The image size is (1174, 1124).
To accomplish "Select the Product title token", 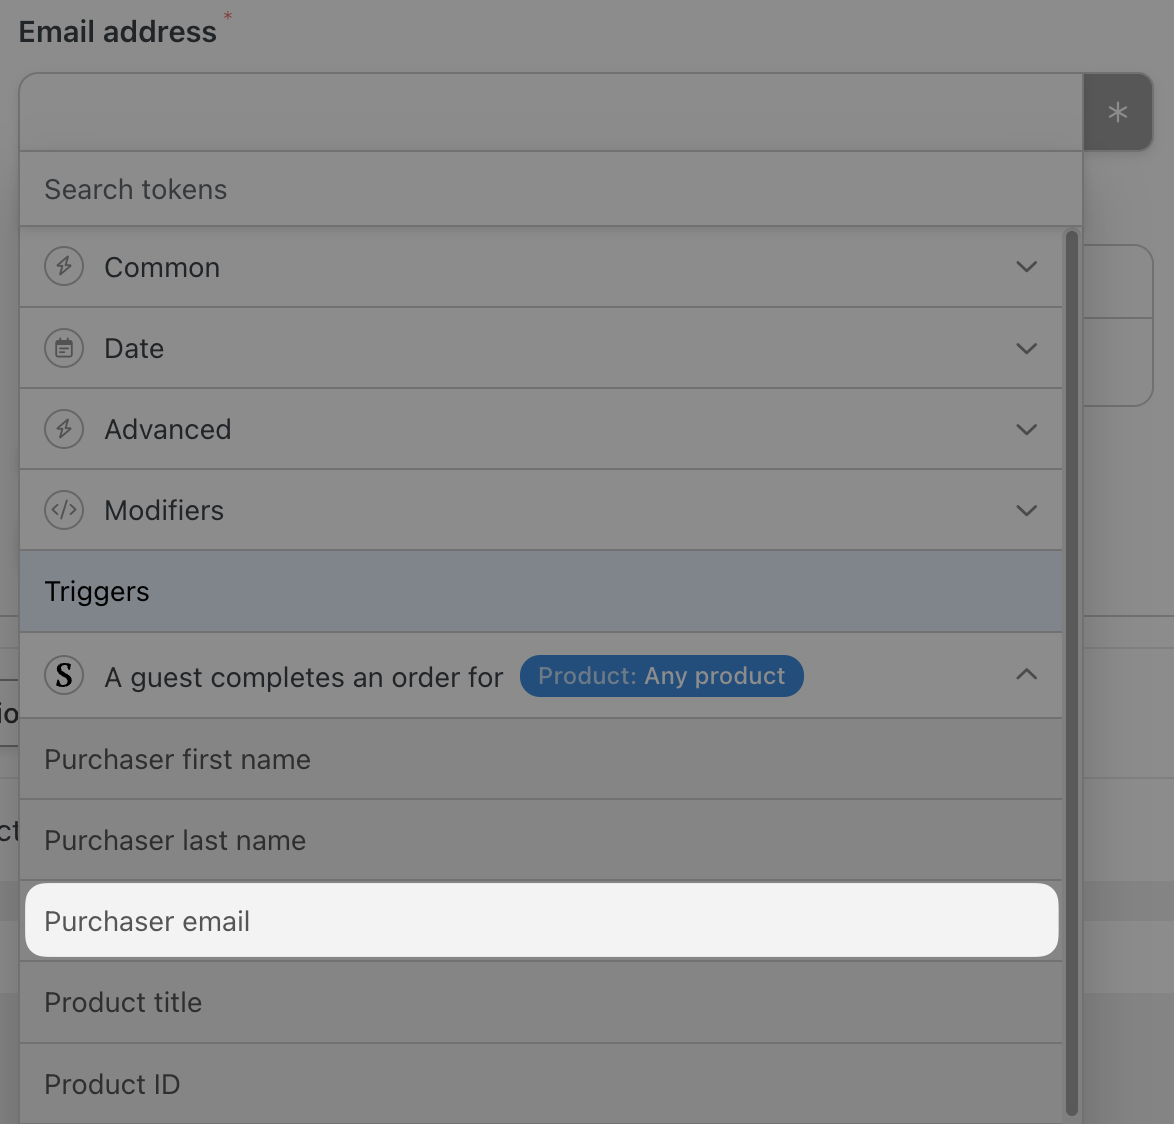I will [541, 1002].
